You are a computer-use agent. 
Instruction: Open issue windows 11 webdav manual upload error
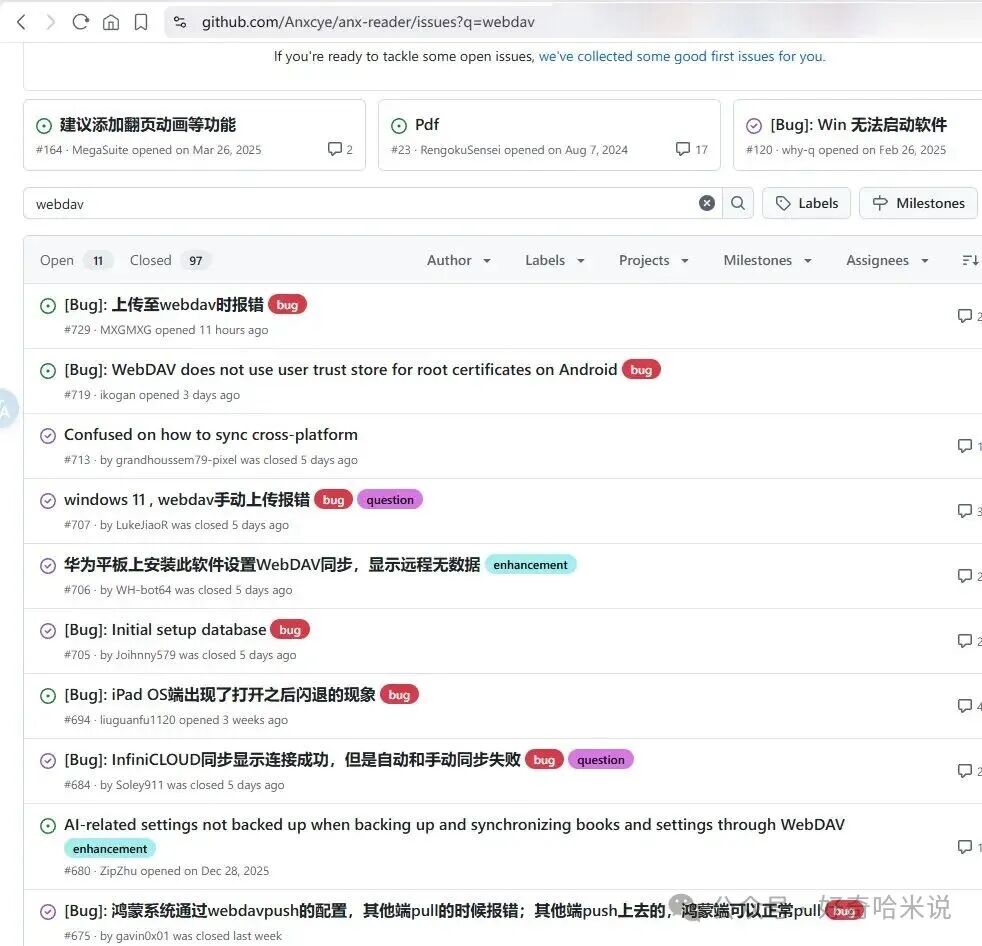point(187,500)
